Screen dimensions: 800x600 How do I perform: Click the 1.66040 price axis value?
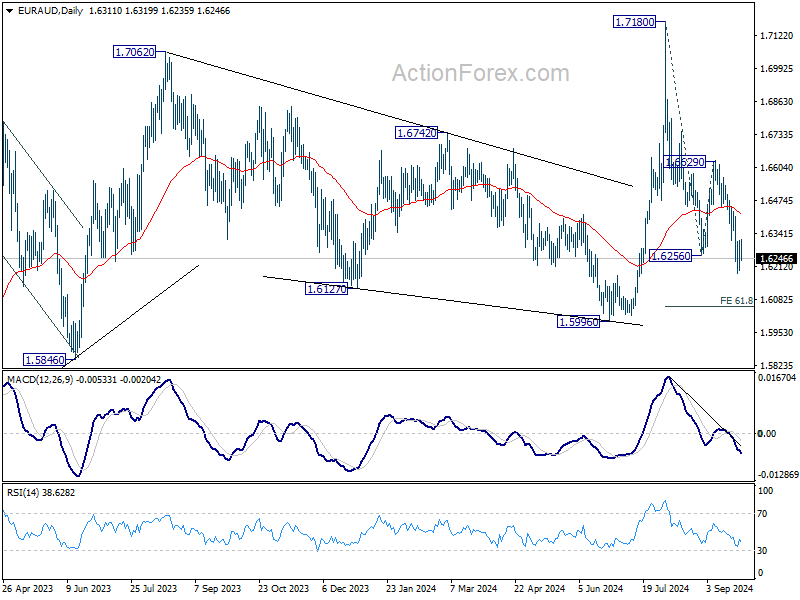click(777, 167)
